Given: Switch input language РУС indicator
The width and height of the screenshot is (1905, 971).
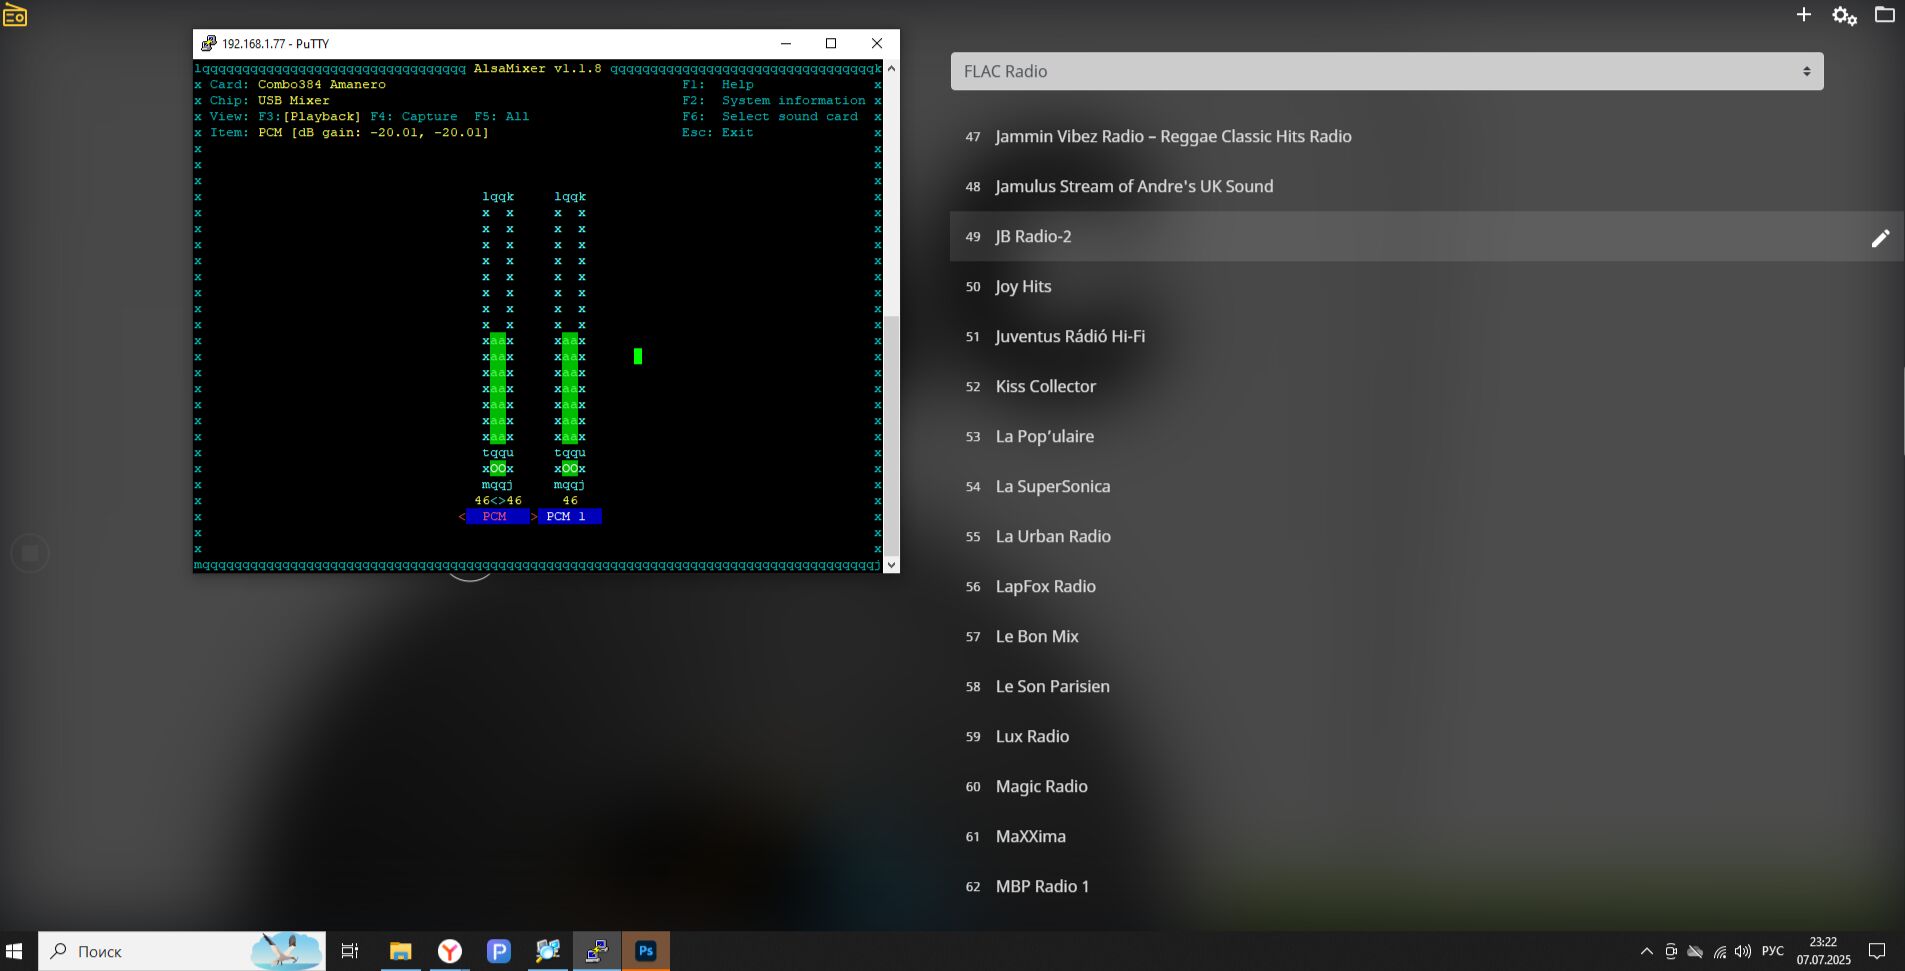Looking at the screenshot, I should point(1772,951).
